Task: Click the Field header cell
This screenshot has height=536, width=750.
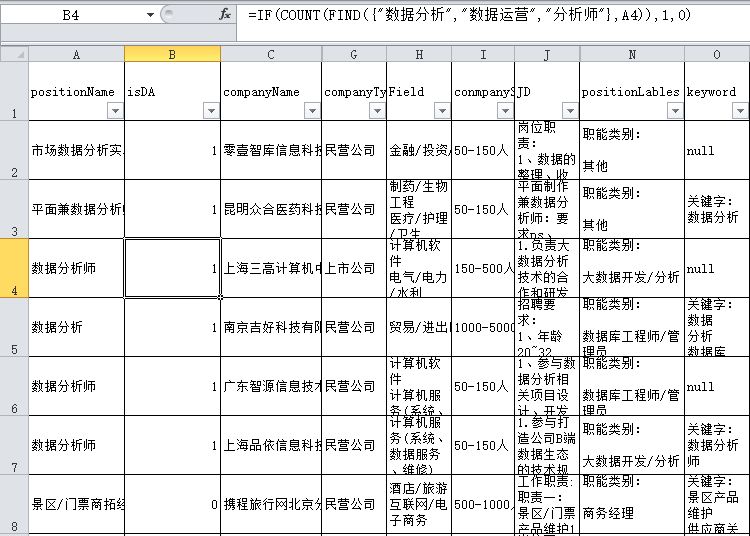Action: [x=419, y=91]
